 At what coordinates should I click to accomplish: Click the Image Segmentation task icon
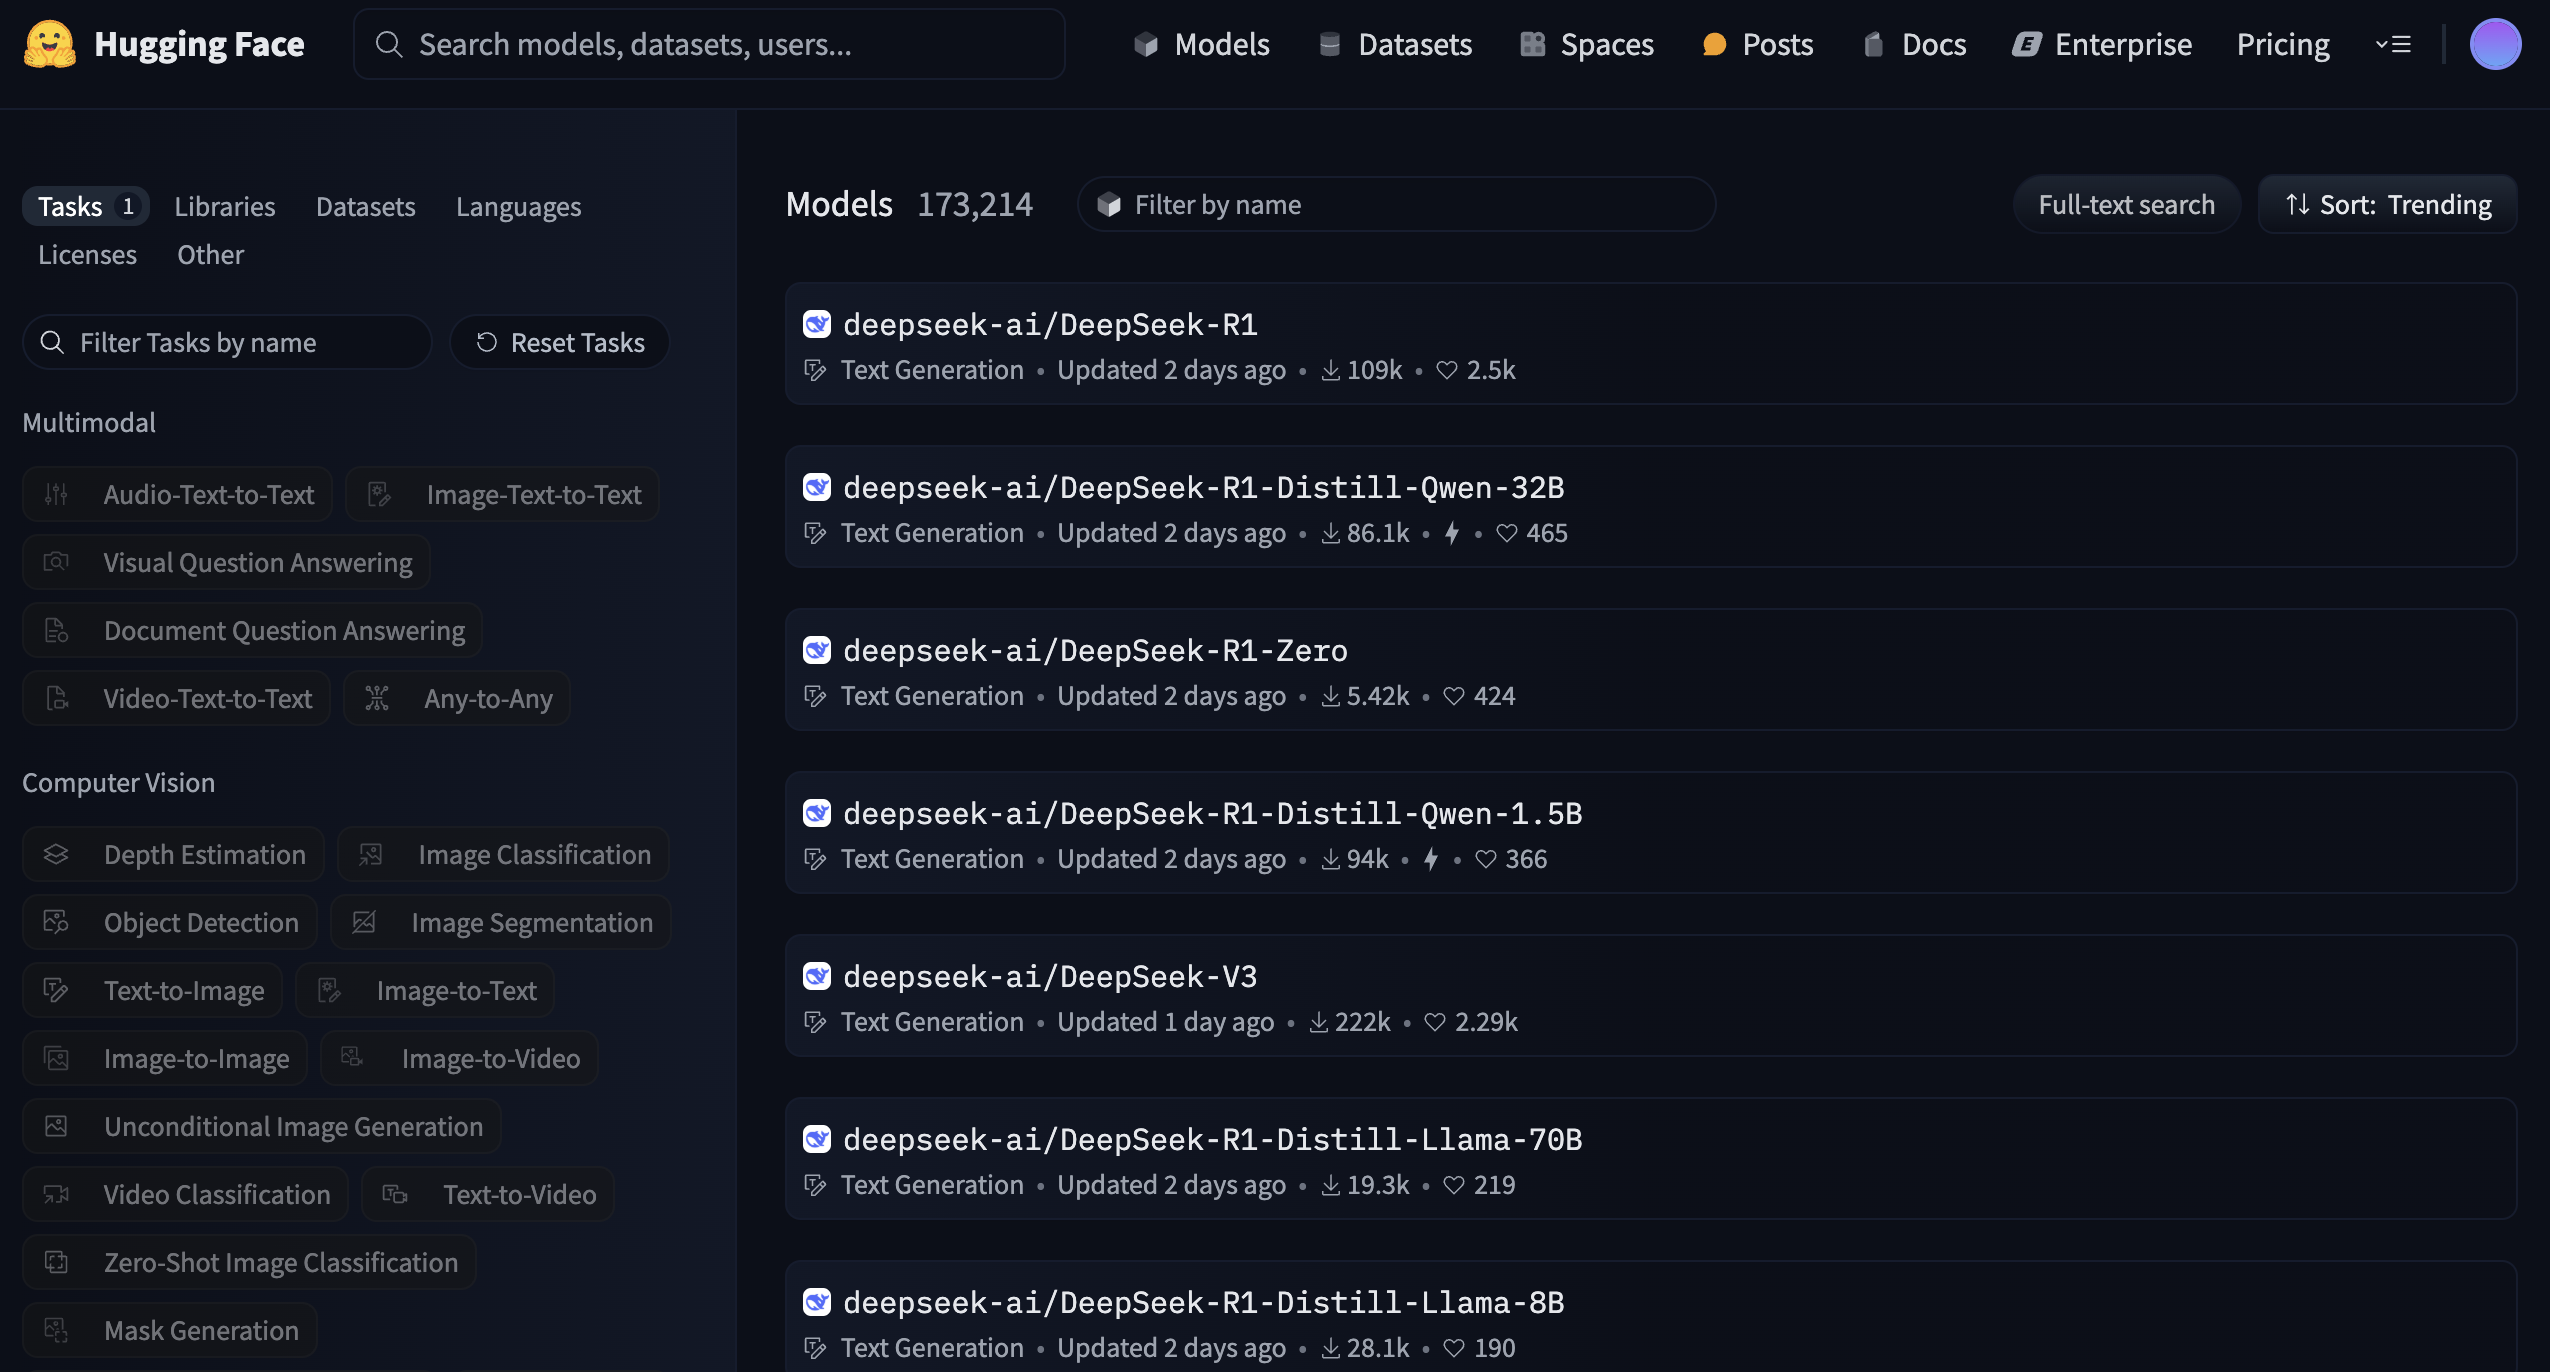coord(364,922)
